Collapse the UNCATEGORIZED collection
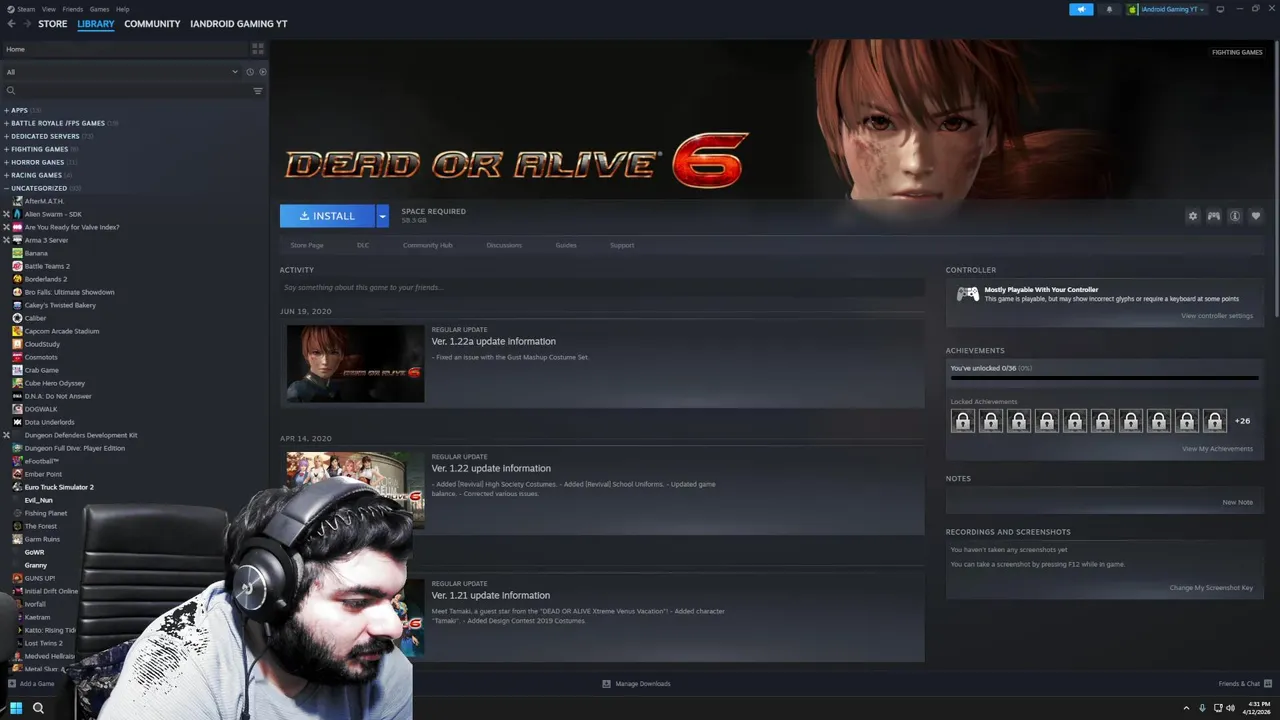1280x720 pixels. tap(6, 188)
